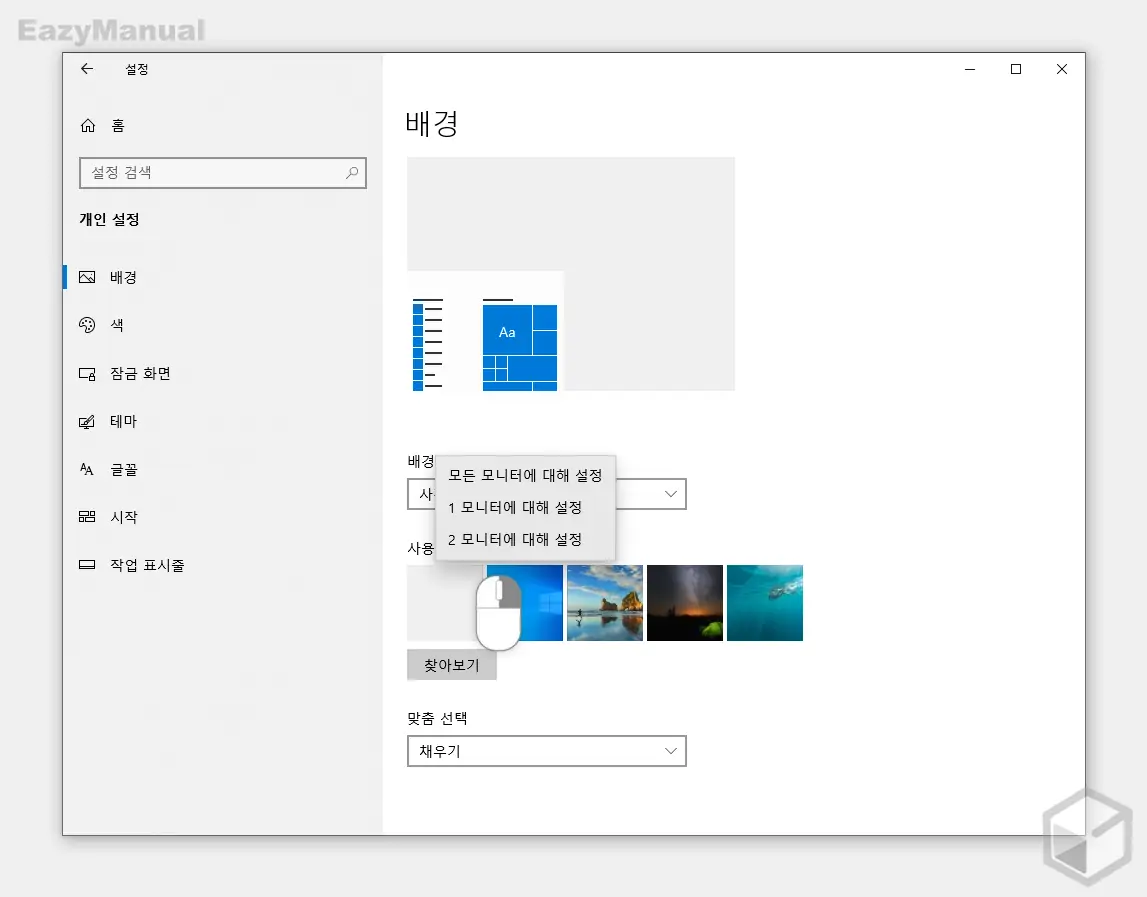Click the 홈 (Home) house icon
The height and width of the screenshot is (897, 1147).
tap(88, 124)
